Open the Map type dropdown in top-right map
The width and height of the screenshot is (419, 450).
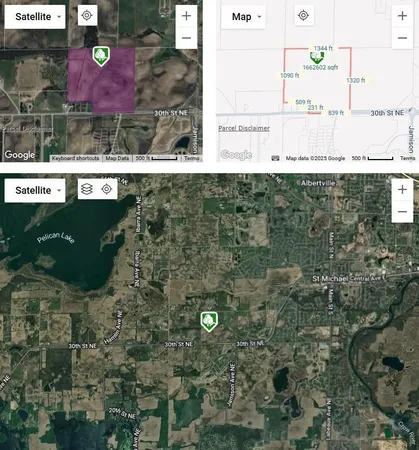click(243, 17)
